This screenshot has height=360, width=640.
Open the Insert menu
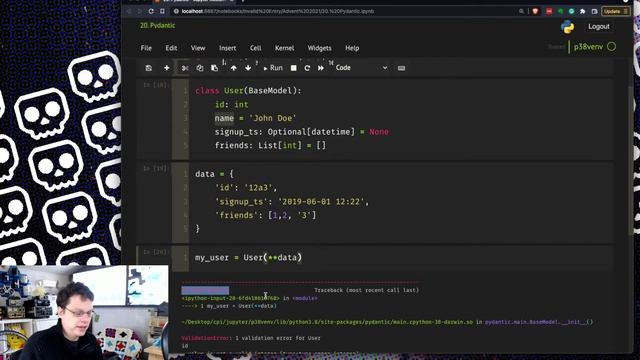[x=227, y=48]
